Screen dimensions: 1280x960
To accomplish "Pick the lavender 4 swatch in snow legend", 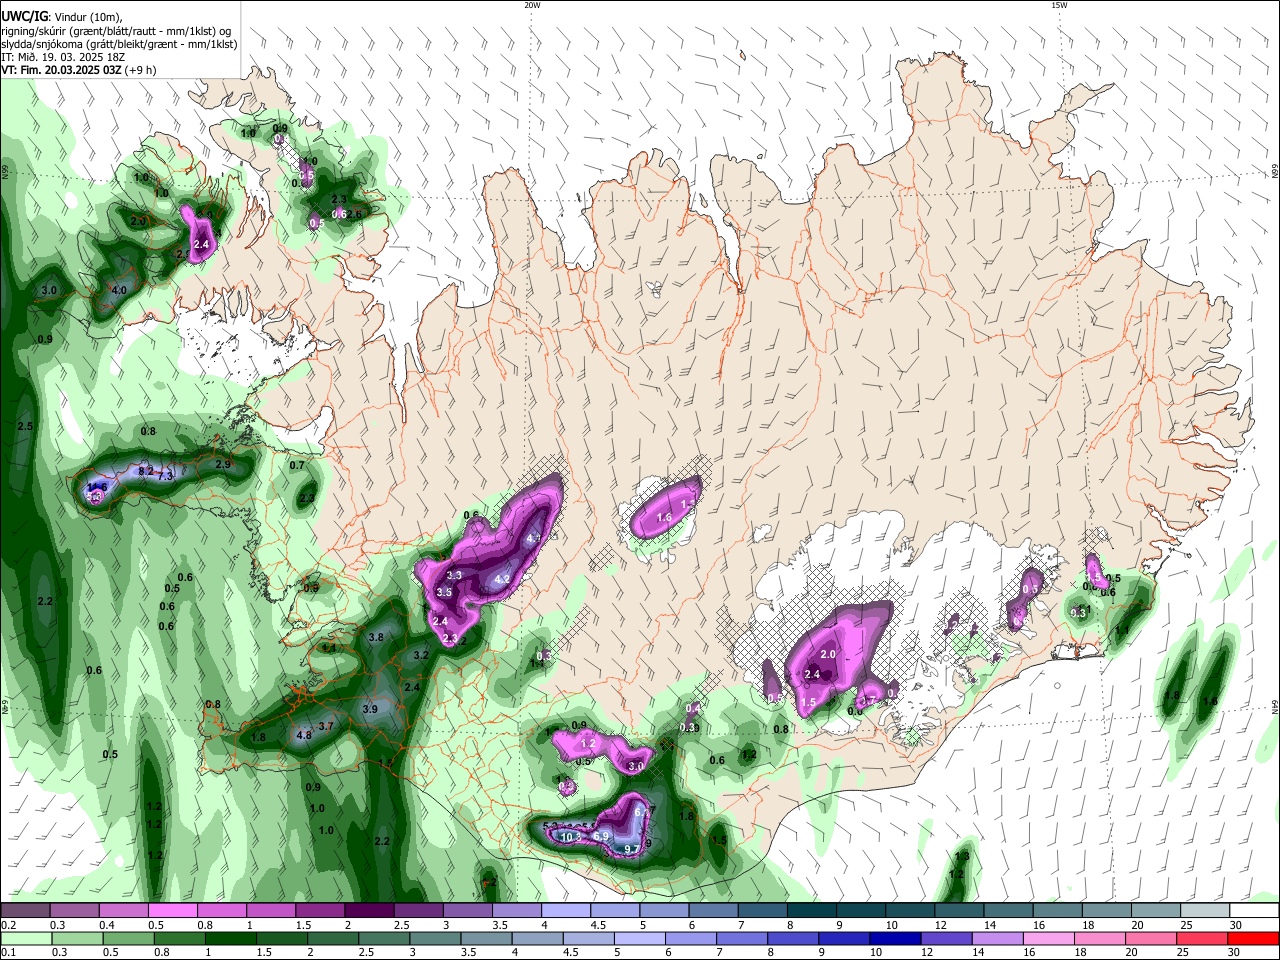I will 565,911.
